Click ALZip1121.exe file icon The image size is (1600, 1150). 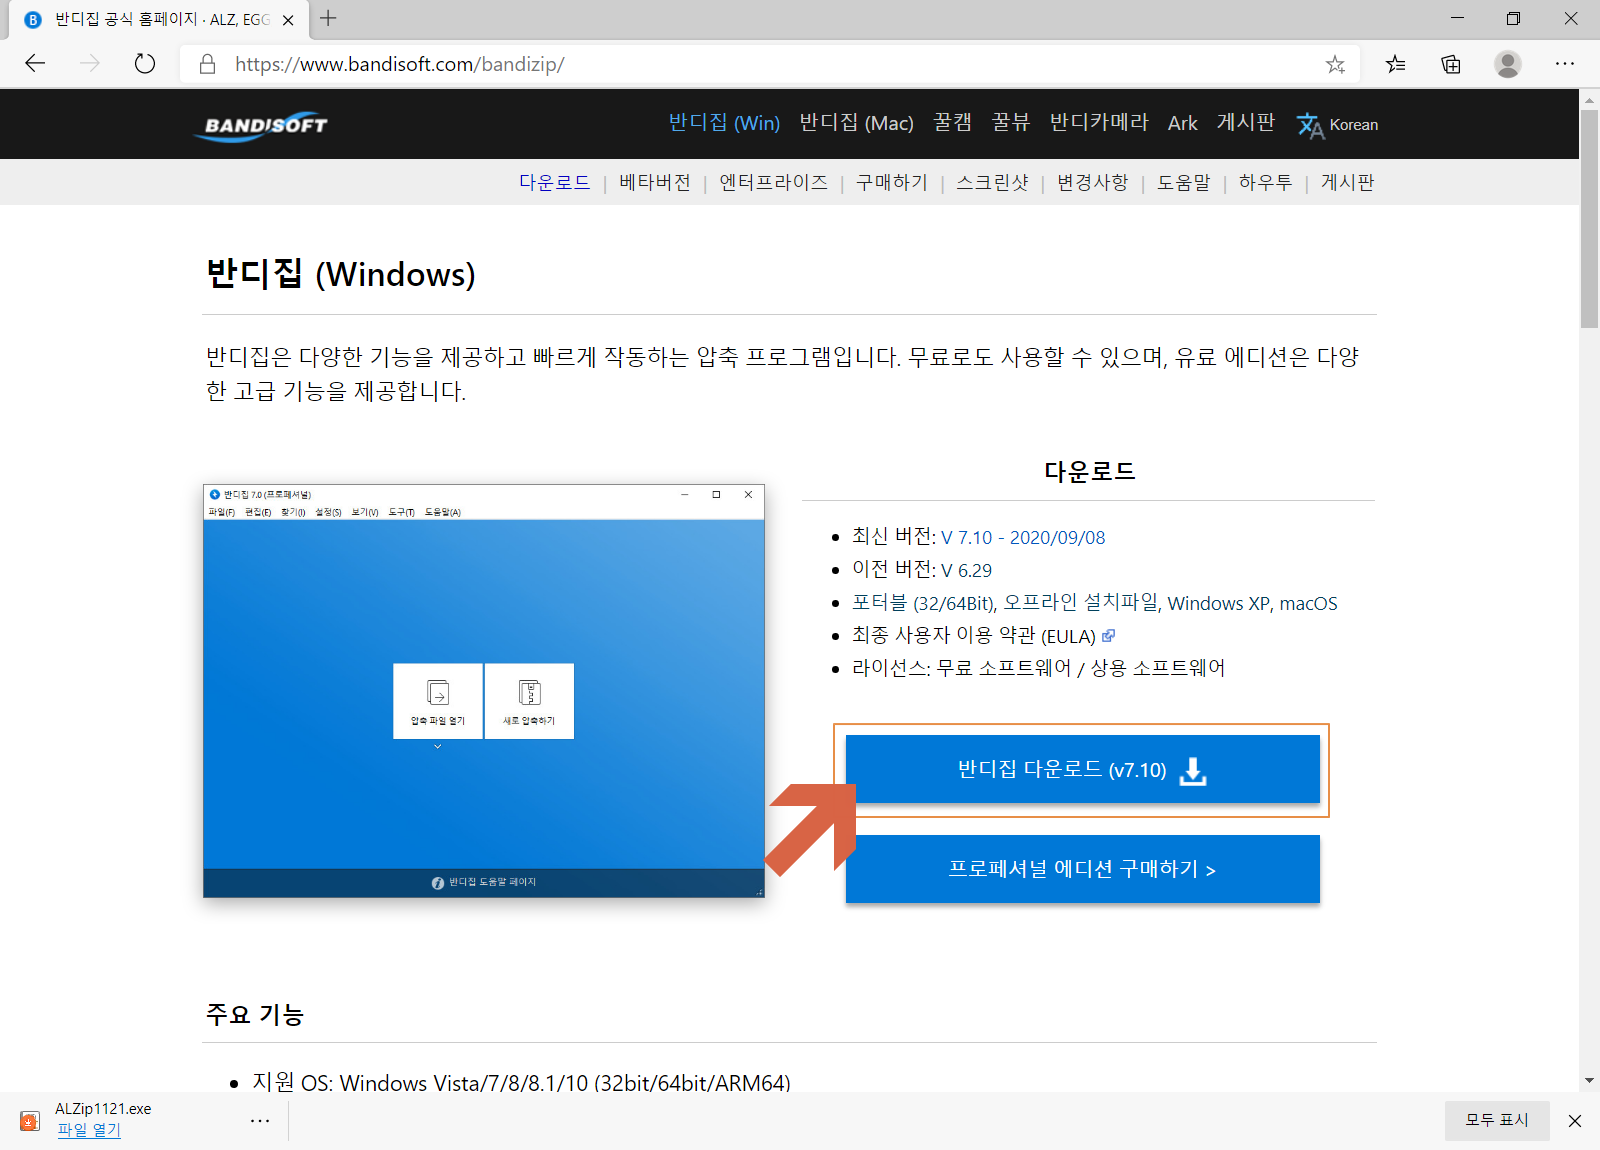pos(30,1121)
